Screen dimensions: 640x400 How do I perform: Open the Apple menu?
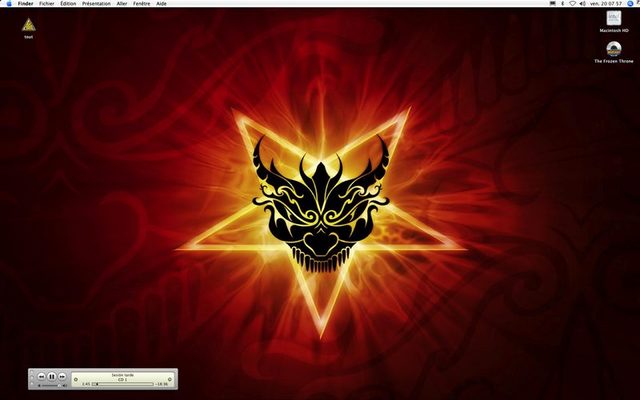pos(9,3)
